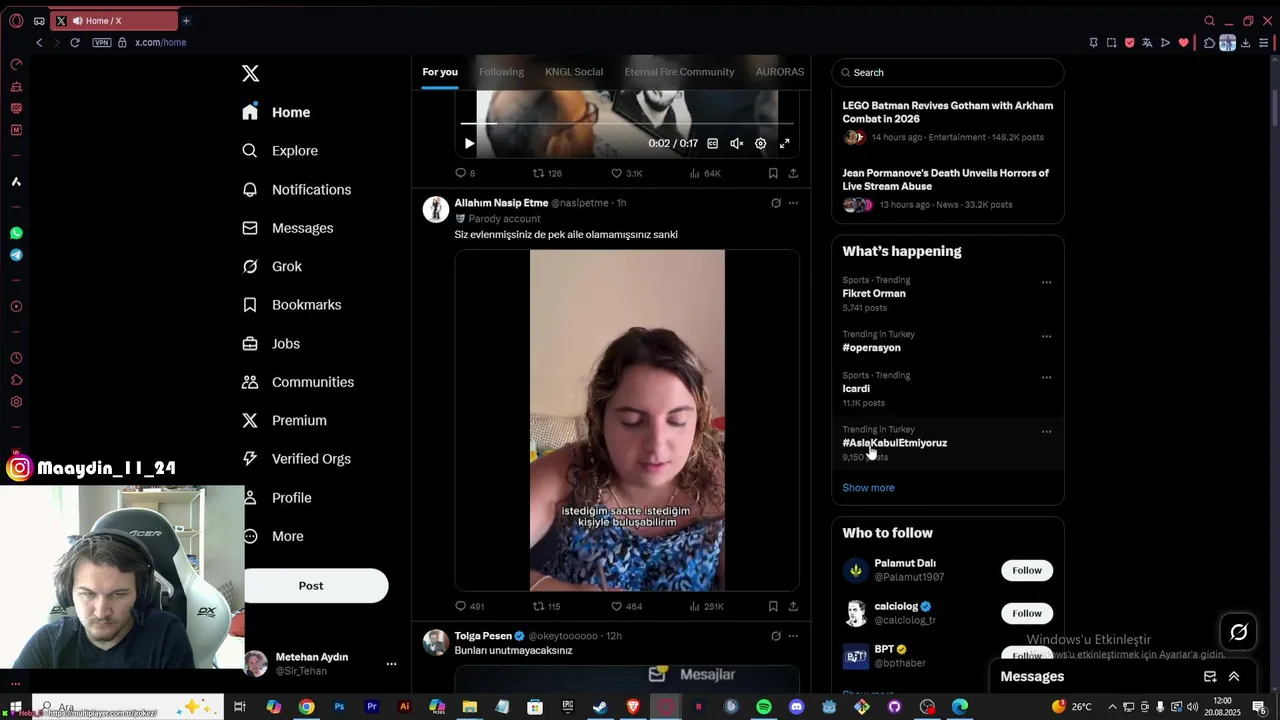Select the For you tab

point(440,72)
